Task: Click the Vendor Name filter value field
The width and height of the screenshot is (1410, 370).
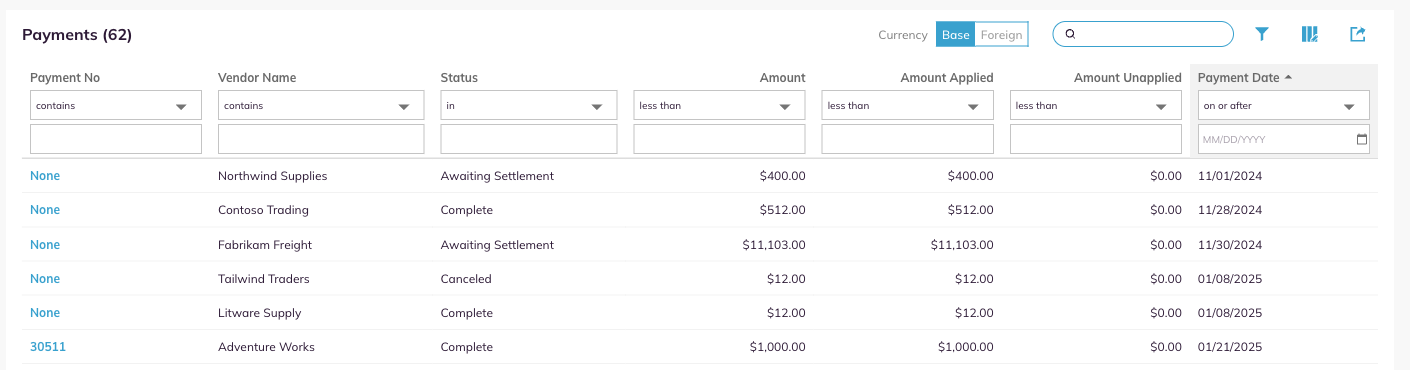Action: (321, 139)
